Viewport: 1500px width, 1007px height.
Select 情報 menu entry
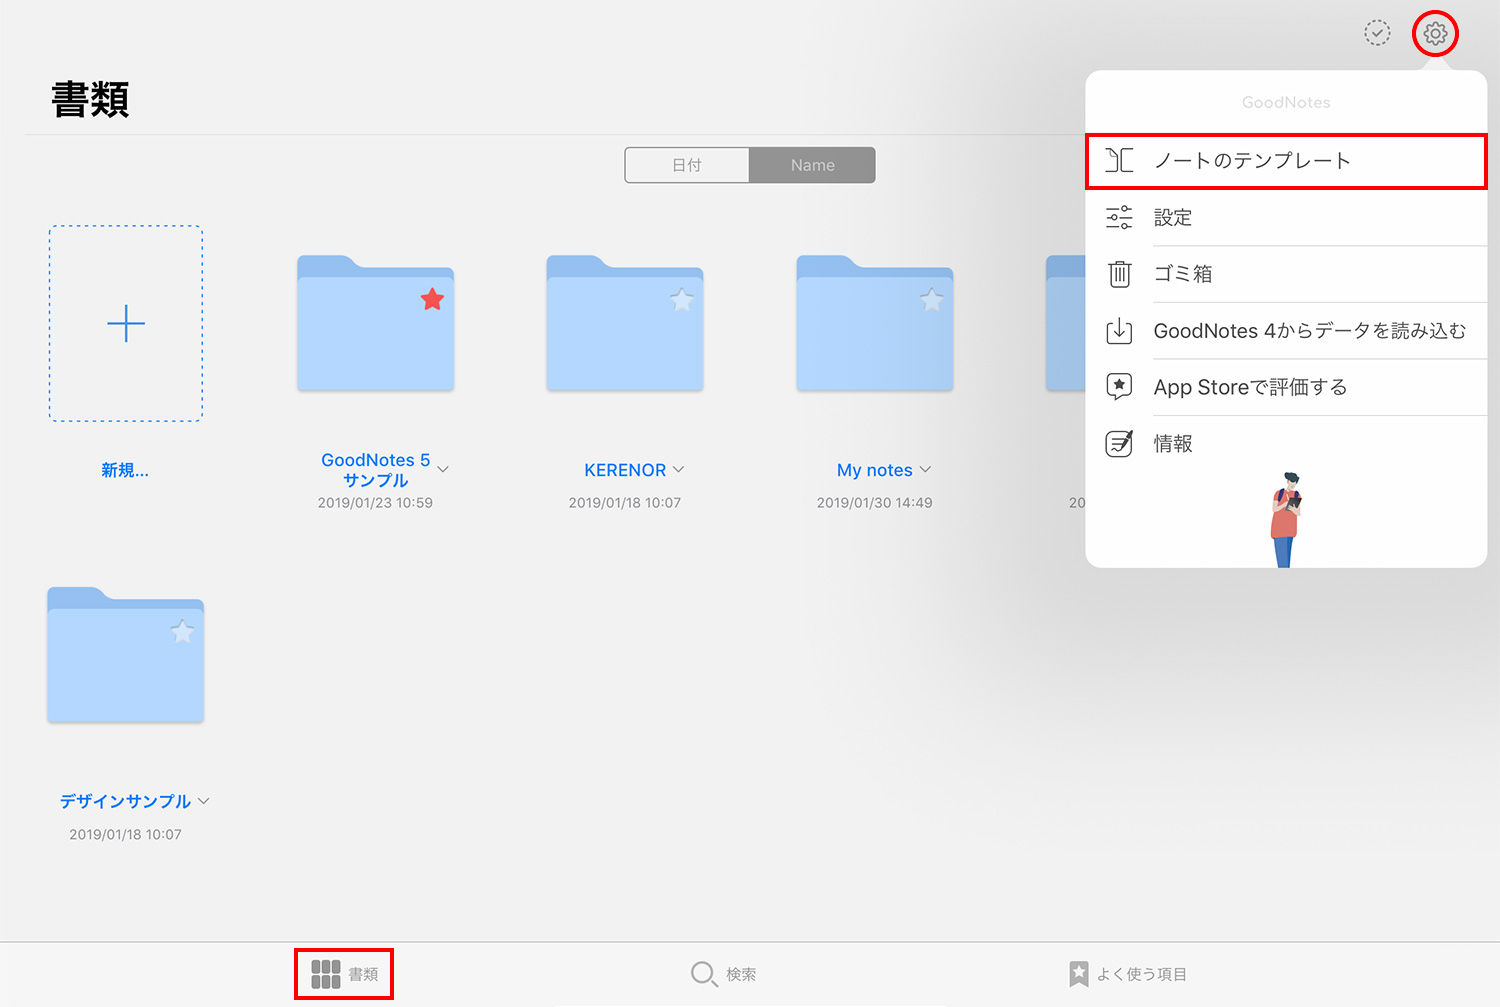click(x=1287, y=443)
